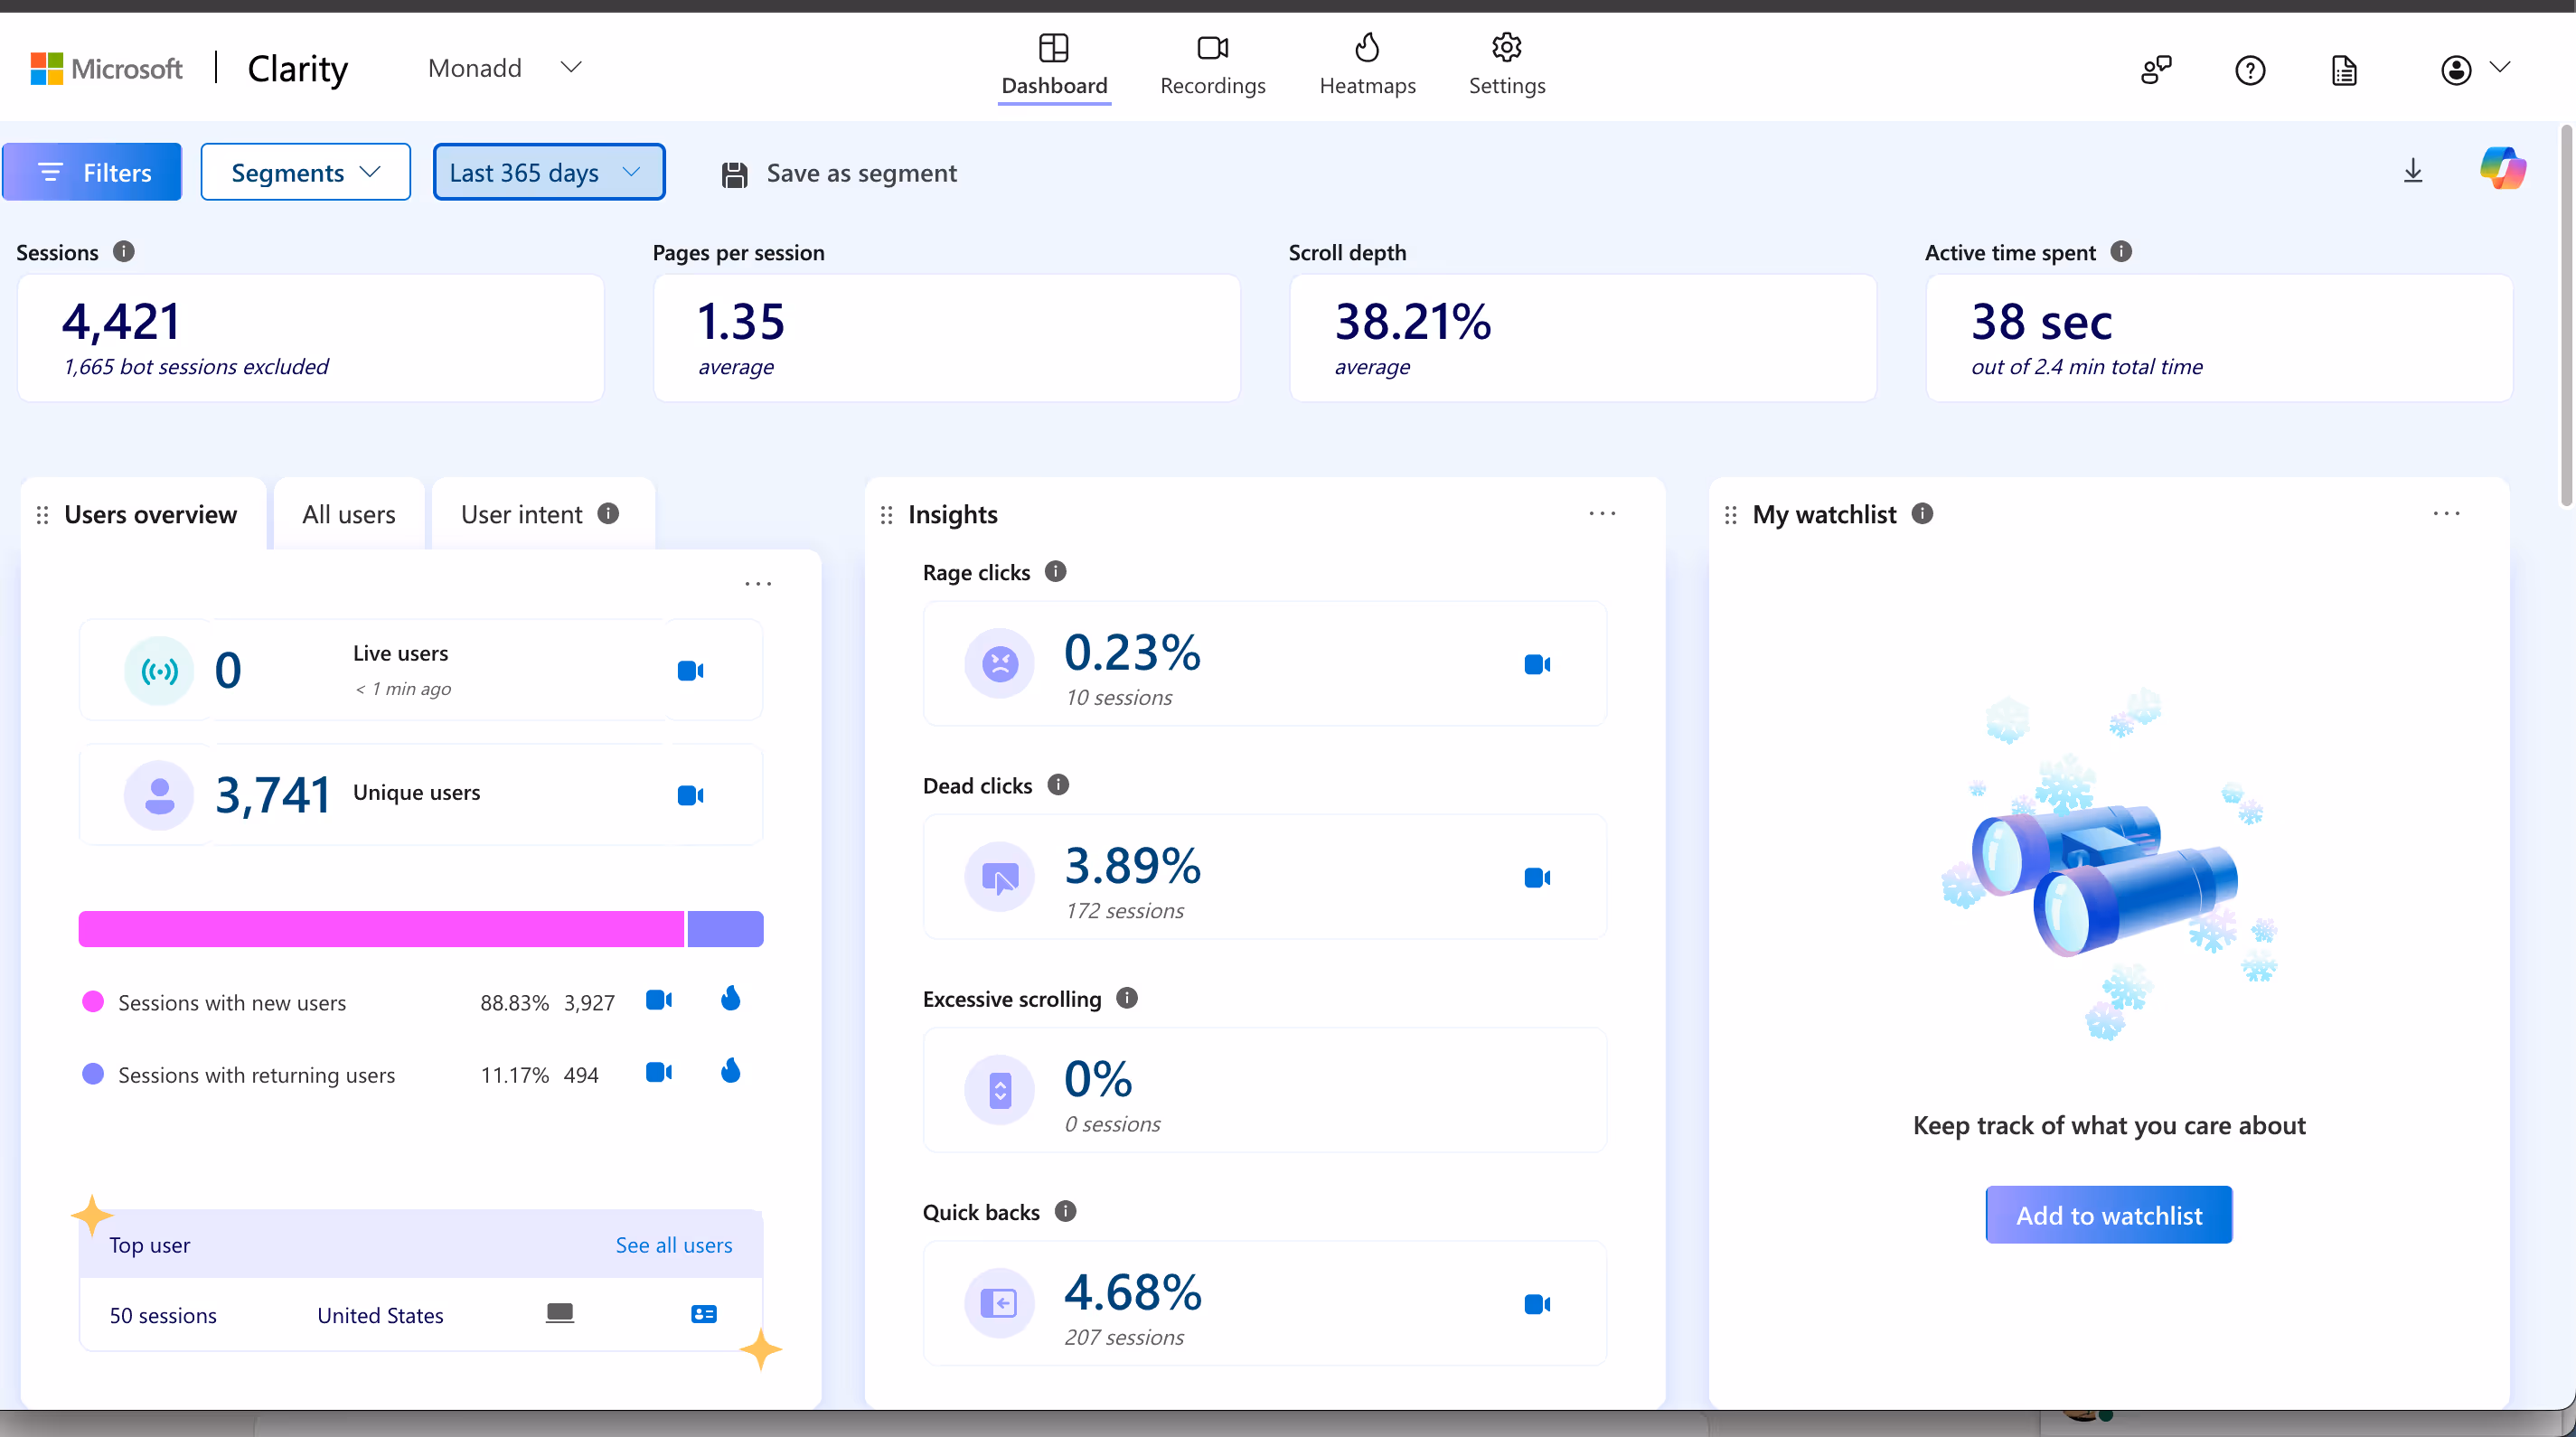Switch to the Heatmaps tab

click(x=1367, y=65)
